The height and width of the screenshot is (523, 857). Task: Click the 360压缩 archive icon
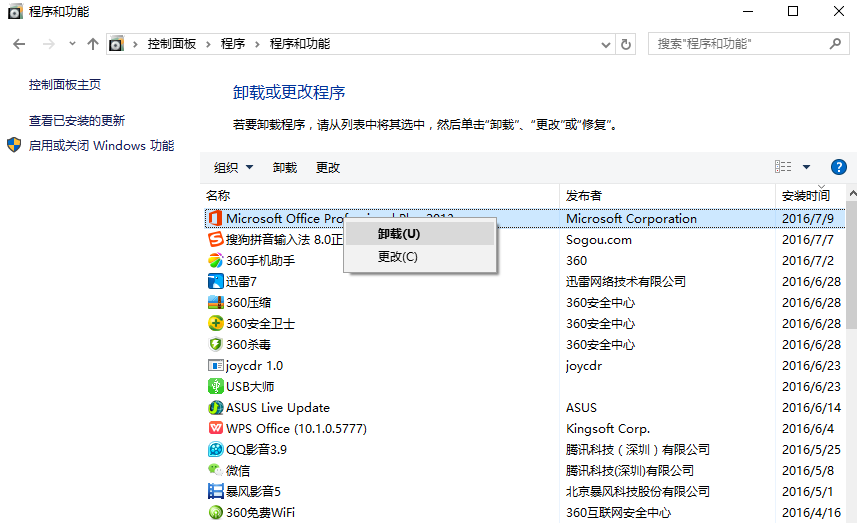(x=215, y=302)
